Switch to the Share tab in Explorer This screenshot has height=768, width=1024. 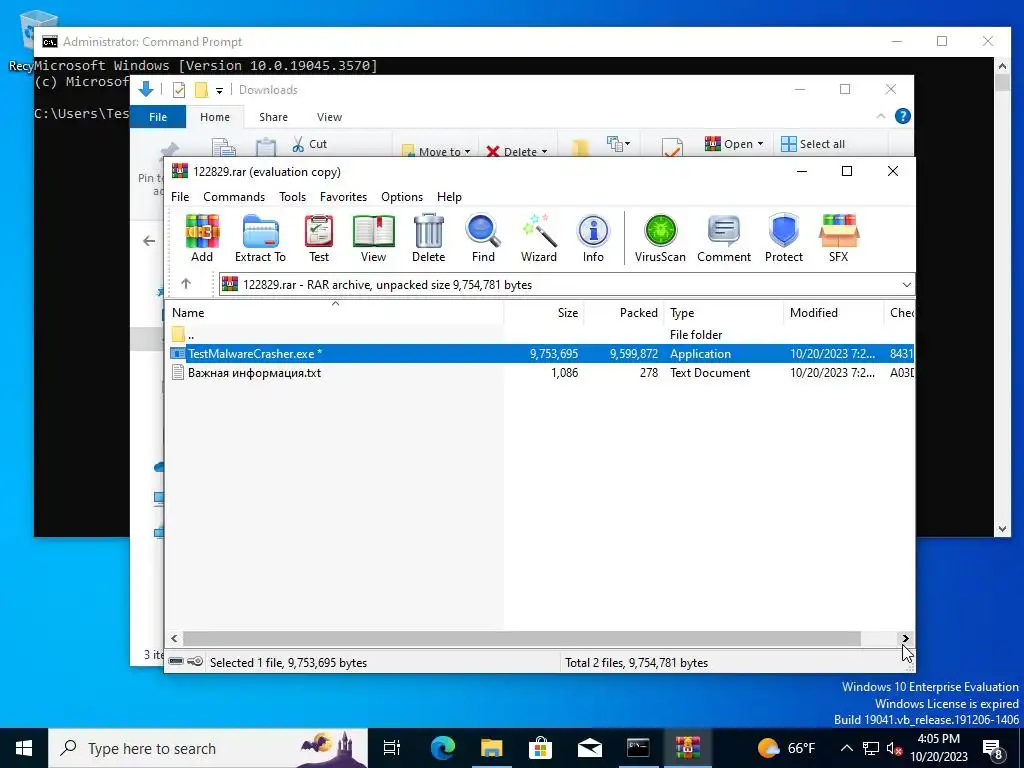click(273, 117)
